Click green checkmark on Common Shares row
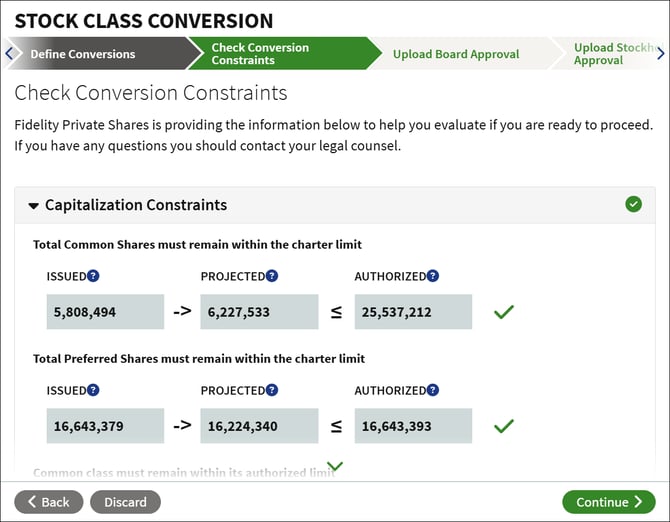Viewport: 670px width, 522px height. coord(504,312)
